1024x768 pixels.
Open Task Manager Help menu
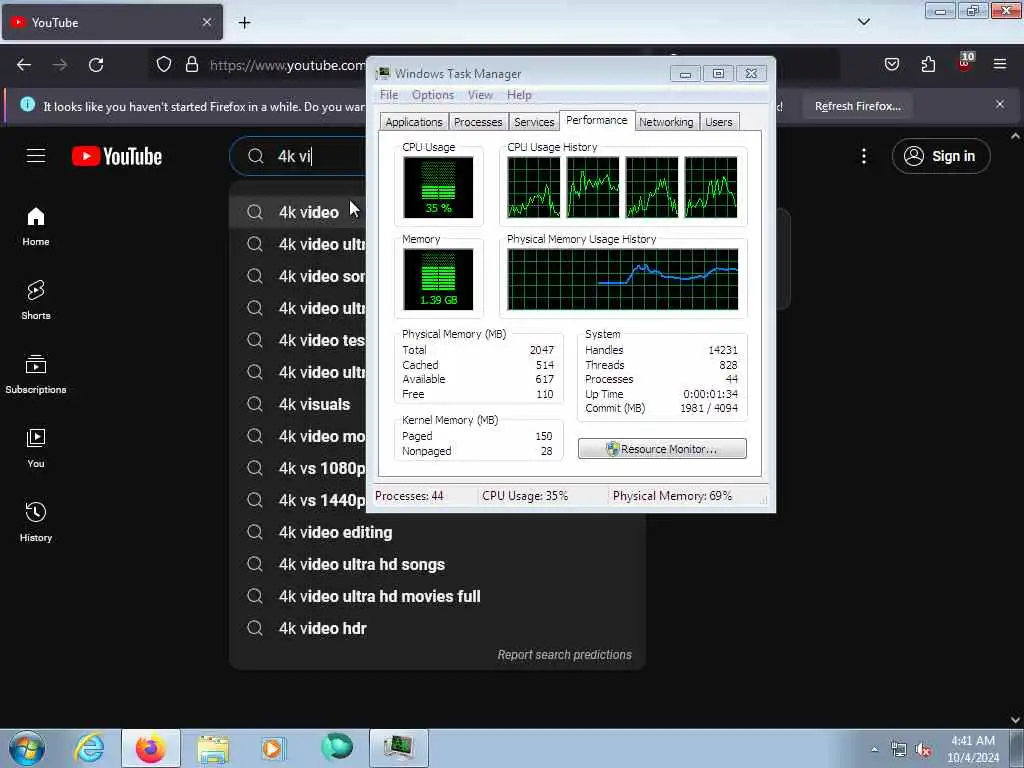click(519, 95)
